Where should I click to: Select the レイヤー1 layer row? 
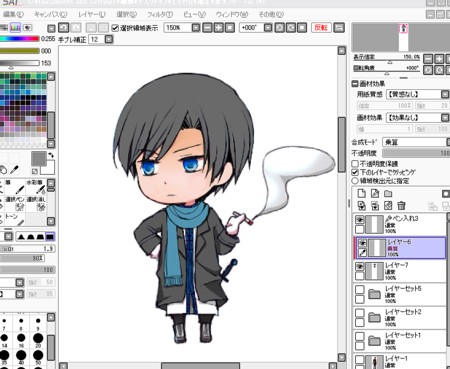point(400,361)
